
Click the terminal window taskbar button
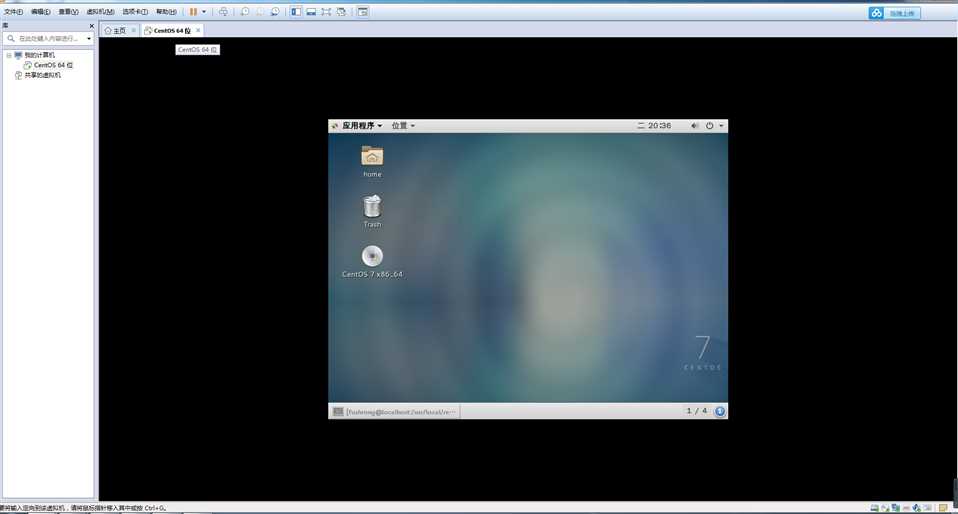(395, 412)
